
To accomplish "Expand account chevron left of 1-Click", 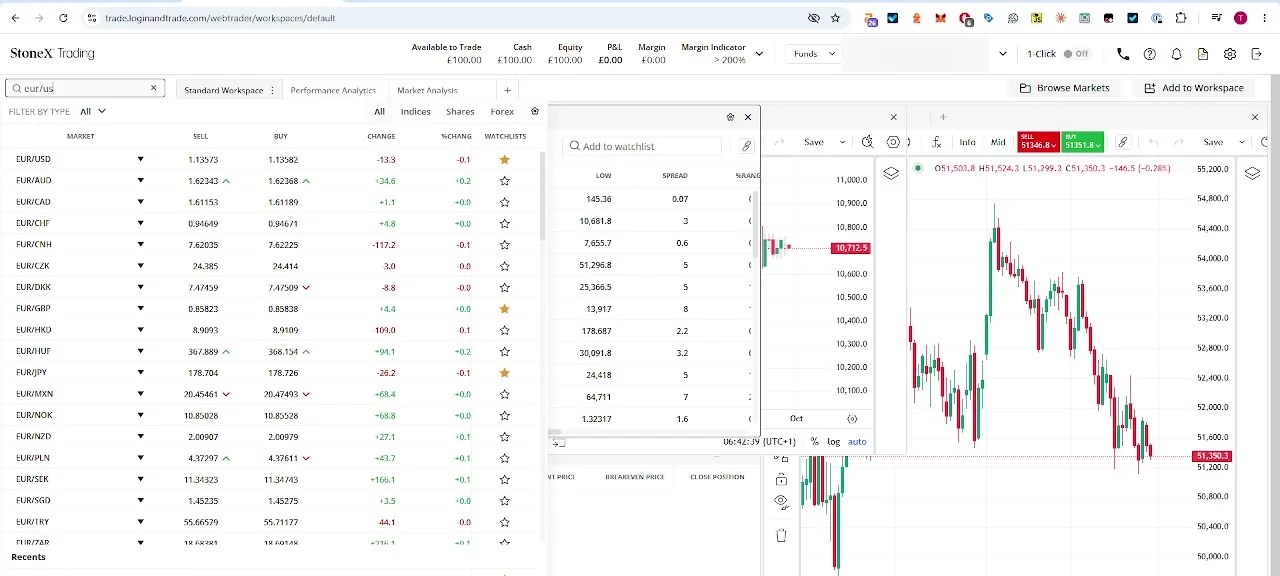I will click(x=1003, y=54).
